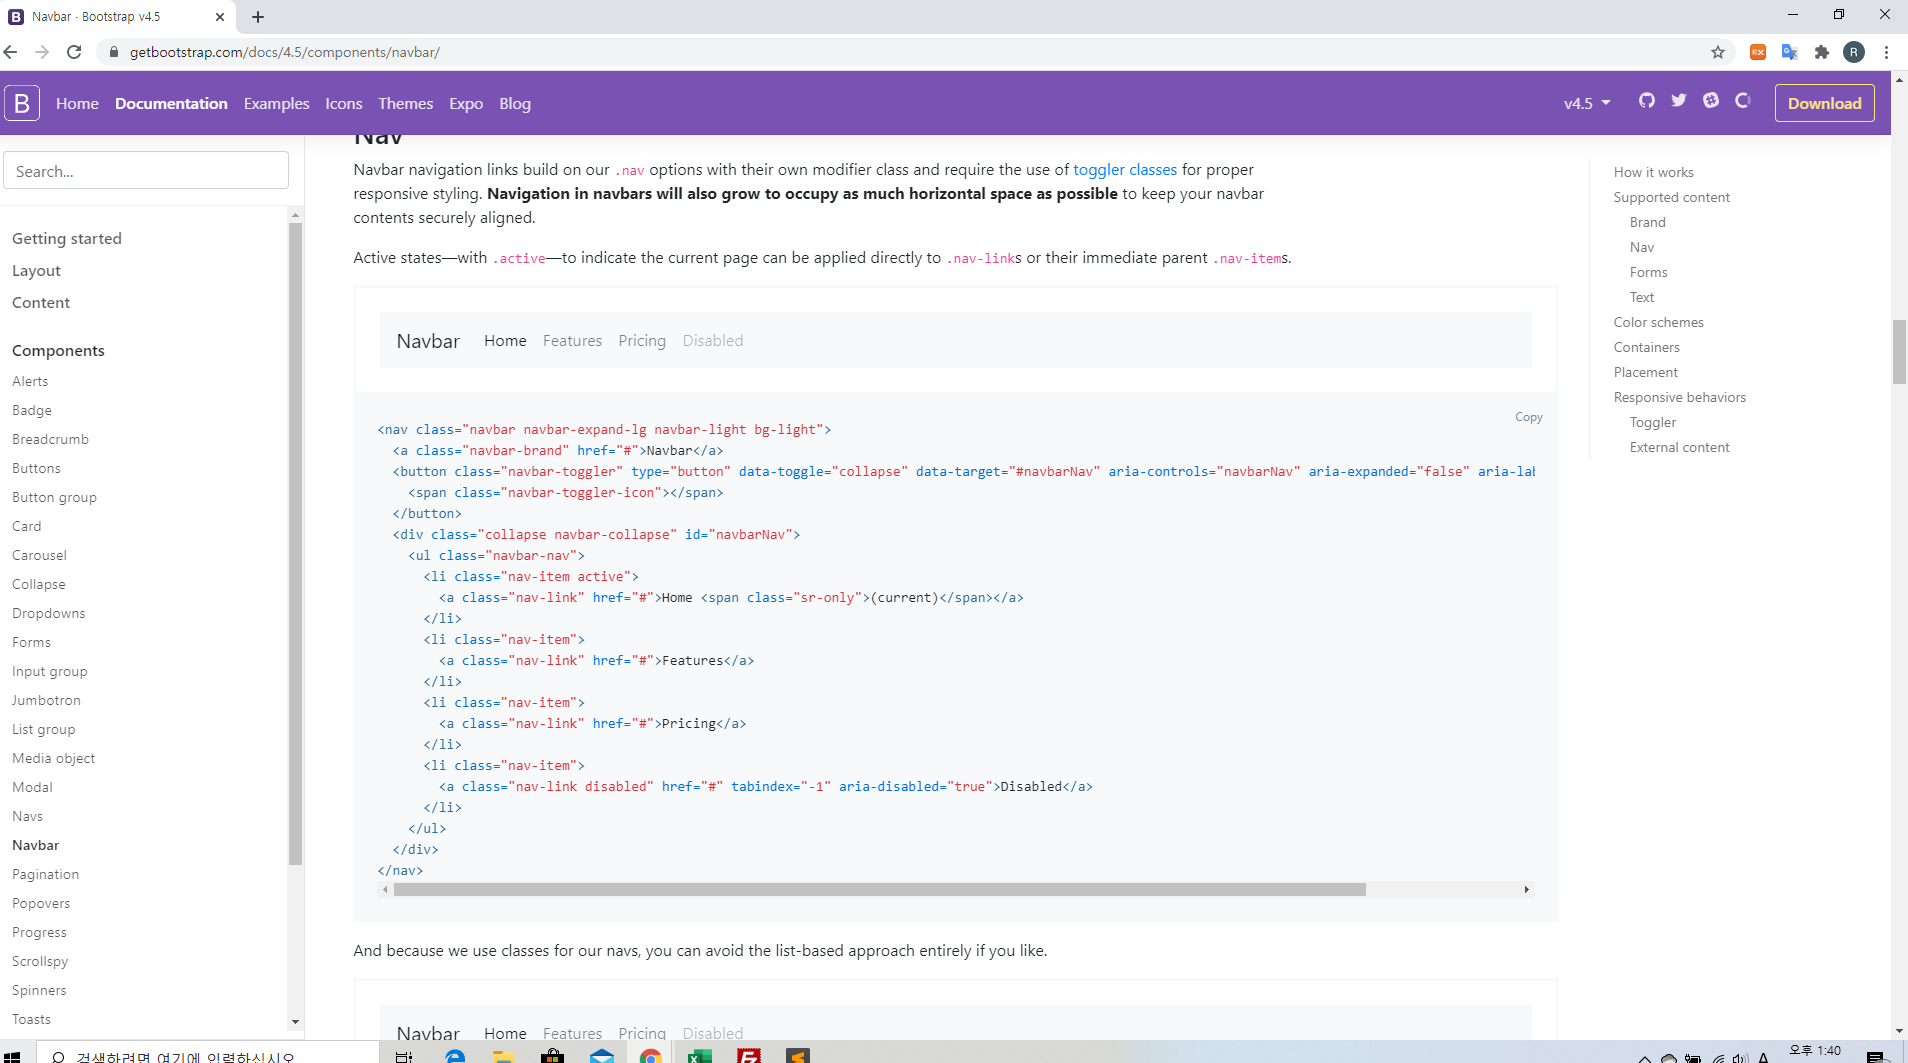The width and height of the screenshot is (1908, 1063).
Task: Expand the Content section
Action: [41, 302]
